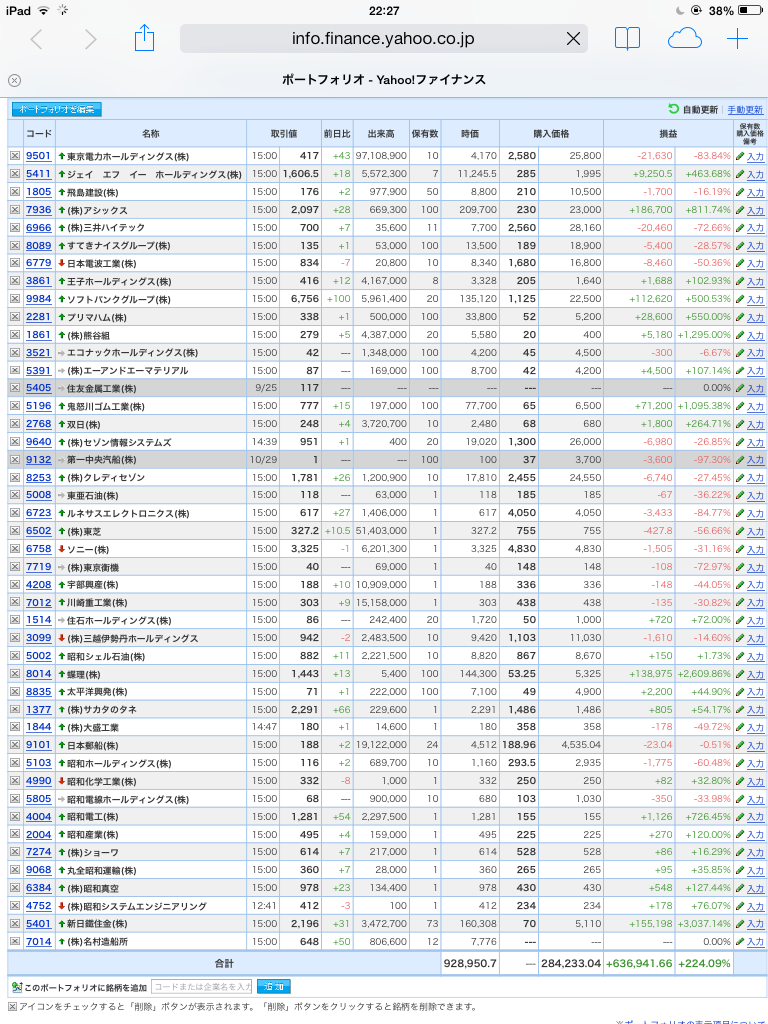Image resolution: width=768 pixels, height=1024 pixels.
Task: Open stock code 7936 link
Action: pos(39,210)
